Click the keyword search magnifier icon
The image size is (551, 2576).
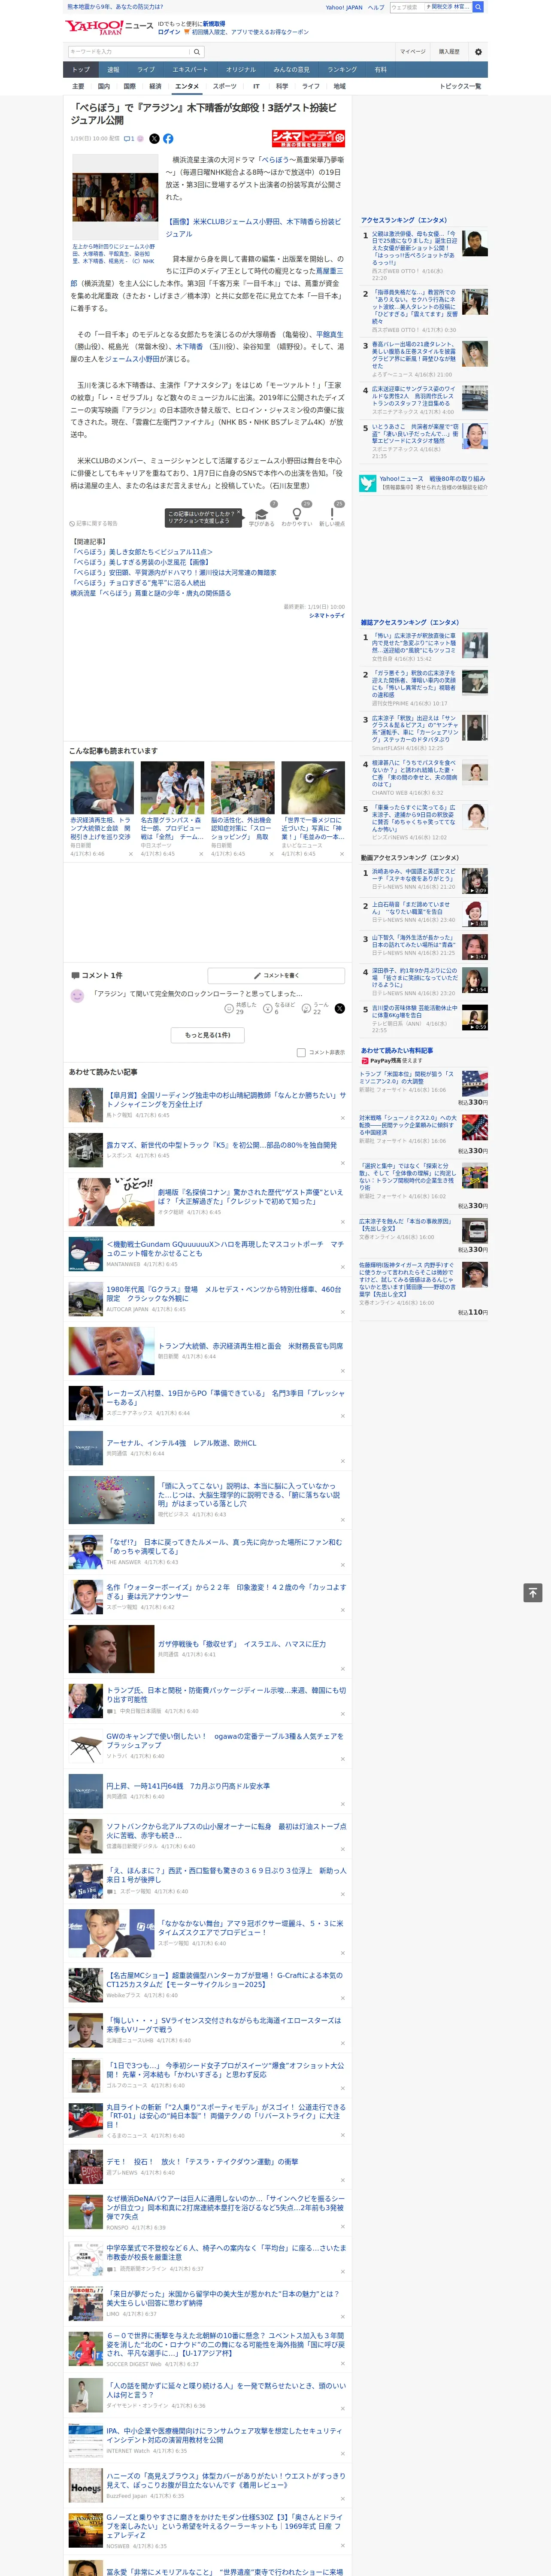click(x=197, y=52)
